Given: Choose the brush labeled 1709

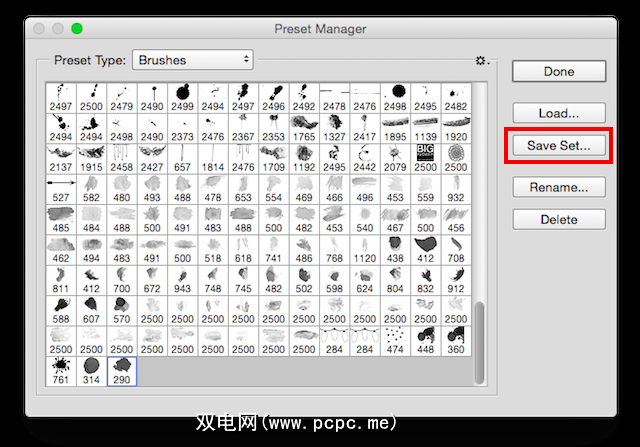Looking at the screenshot, I should (x=273, y=159).
